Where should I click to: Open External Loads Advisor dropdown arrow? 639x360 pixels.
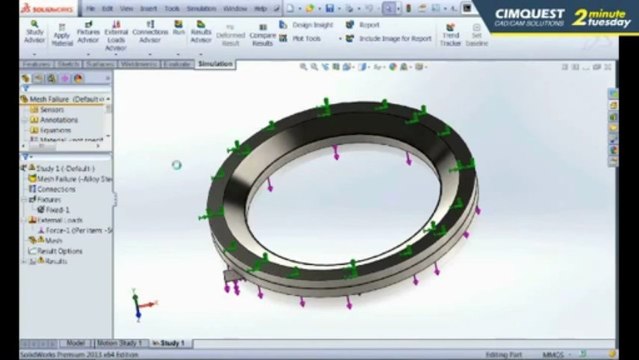(116, 54)
